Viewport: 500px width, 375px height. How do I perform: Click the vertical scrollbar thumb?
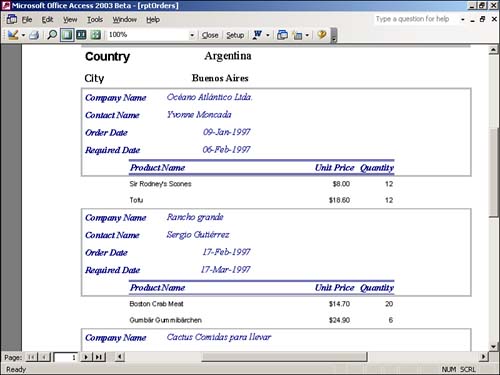[x=494, y=173]
